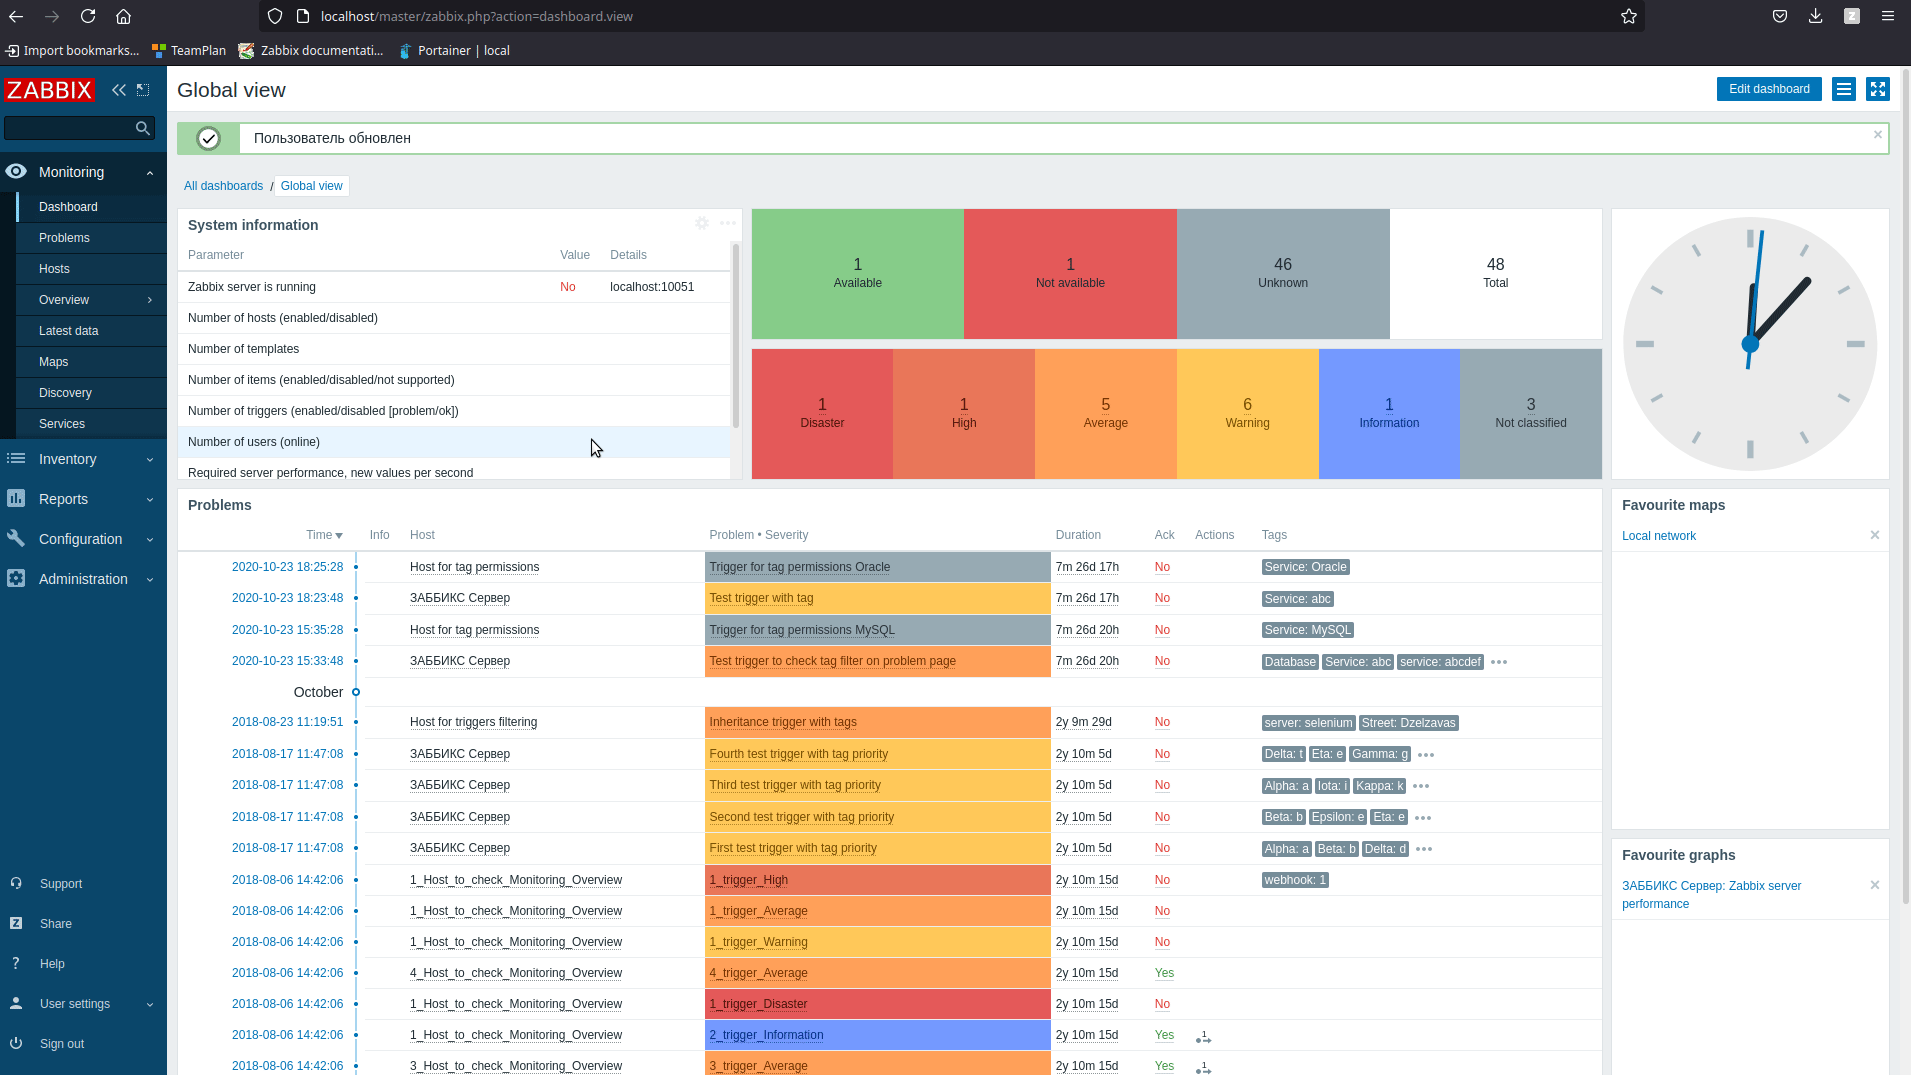Click the Firefox bookmark star icon
1911x1075 pixels.
[x=1629, y=16]
